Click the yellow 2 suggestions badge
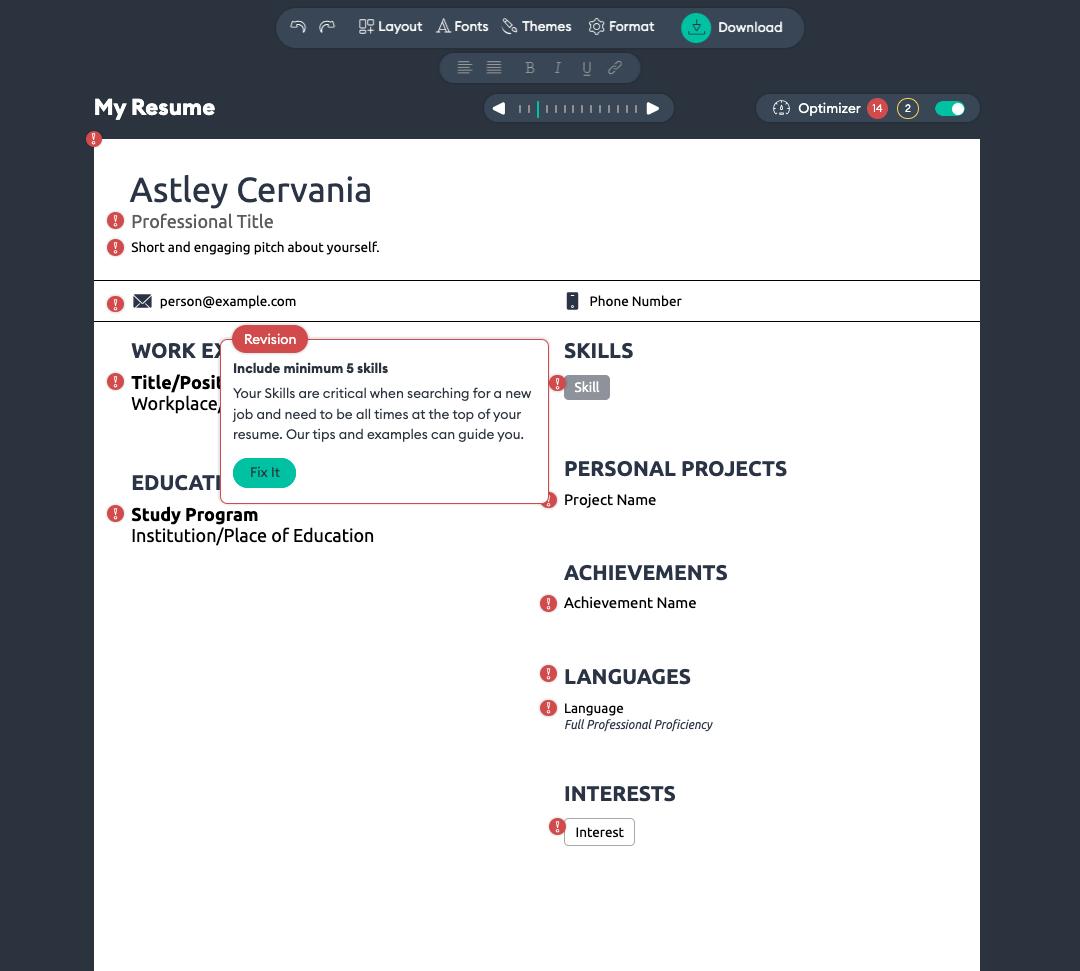This screenshot has height=971, width=1080. 908,108
